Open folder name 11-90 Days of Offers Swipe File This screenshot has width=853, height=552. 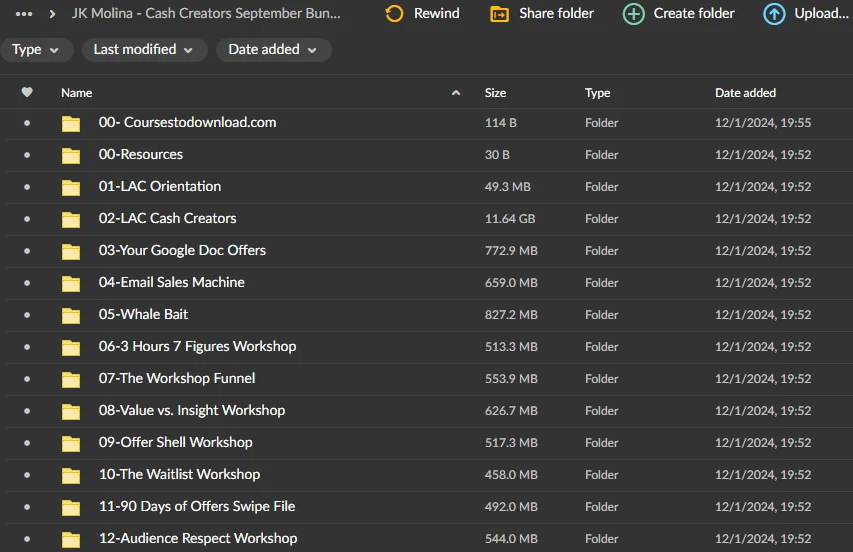tap(197, 506)
